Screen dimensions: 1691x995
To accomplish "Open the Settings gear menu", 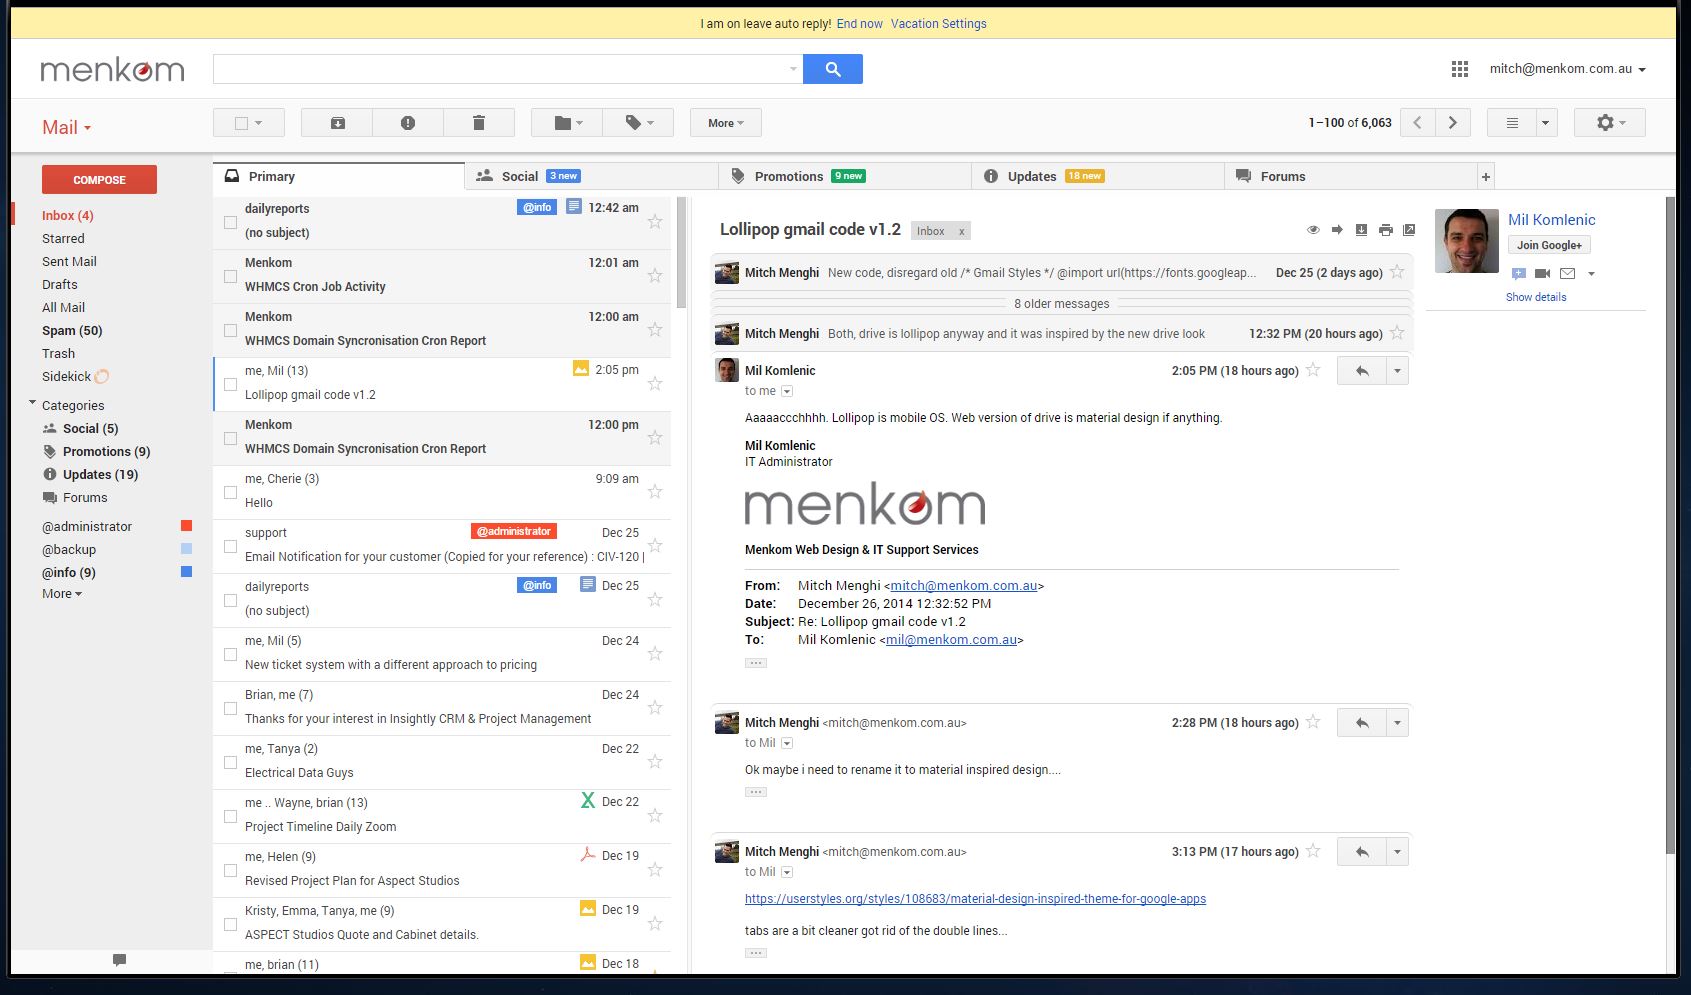I will point(1607,122).
